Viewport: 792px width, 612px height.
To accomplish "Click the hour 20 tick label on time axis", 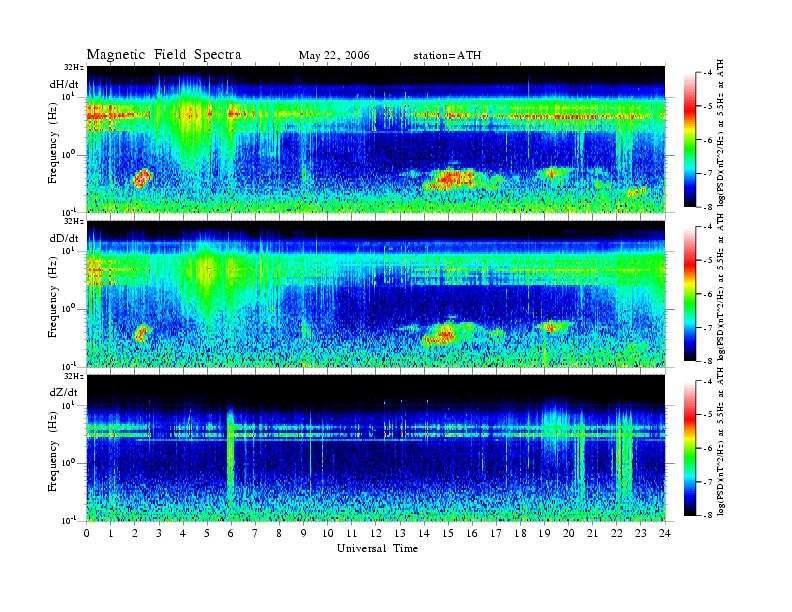I will (569, 533).
